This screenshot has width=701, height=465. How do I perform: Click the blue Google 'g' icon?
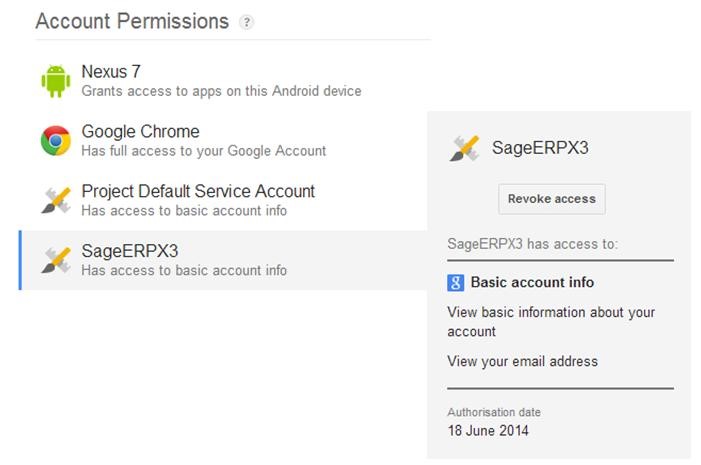click(456, 283)
